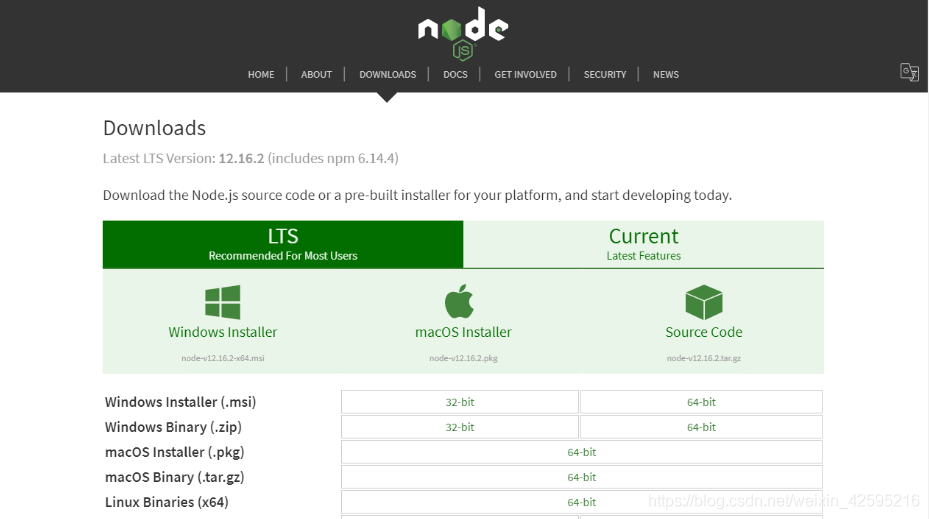Click the Windows Installer (.msi) row label
The height and width of the screenshot is (519, 929).
coord(180,402)
